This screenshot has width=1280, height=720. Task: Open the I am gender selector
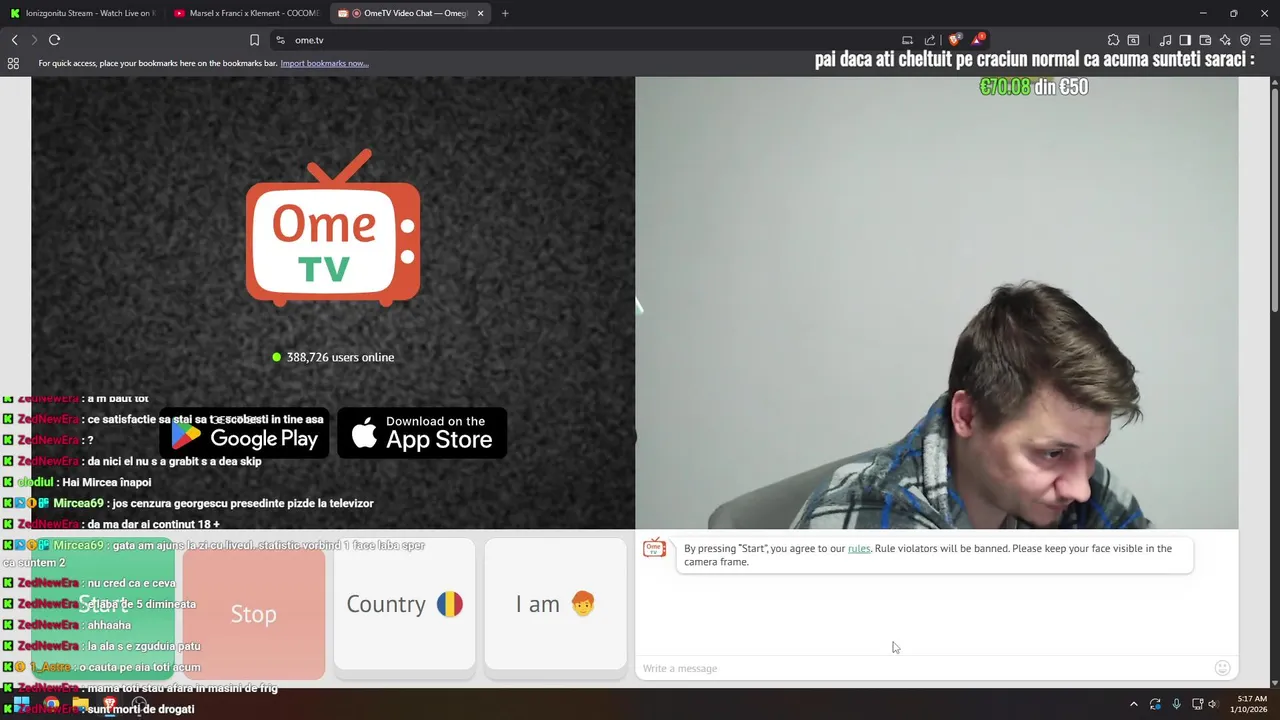(555, 604)
